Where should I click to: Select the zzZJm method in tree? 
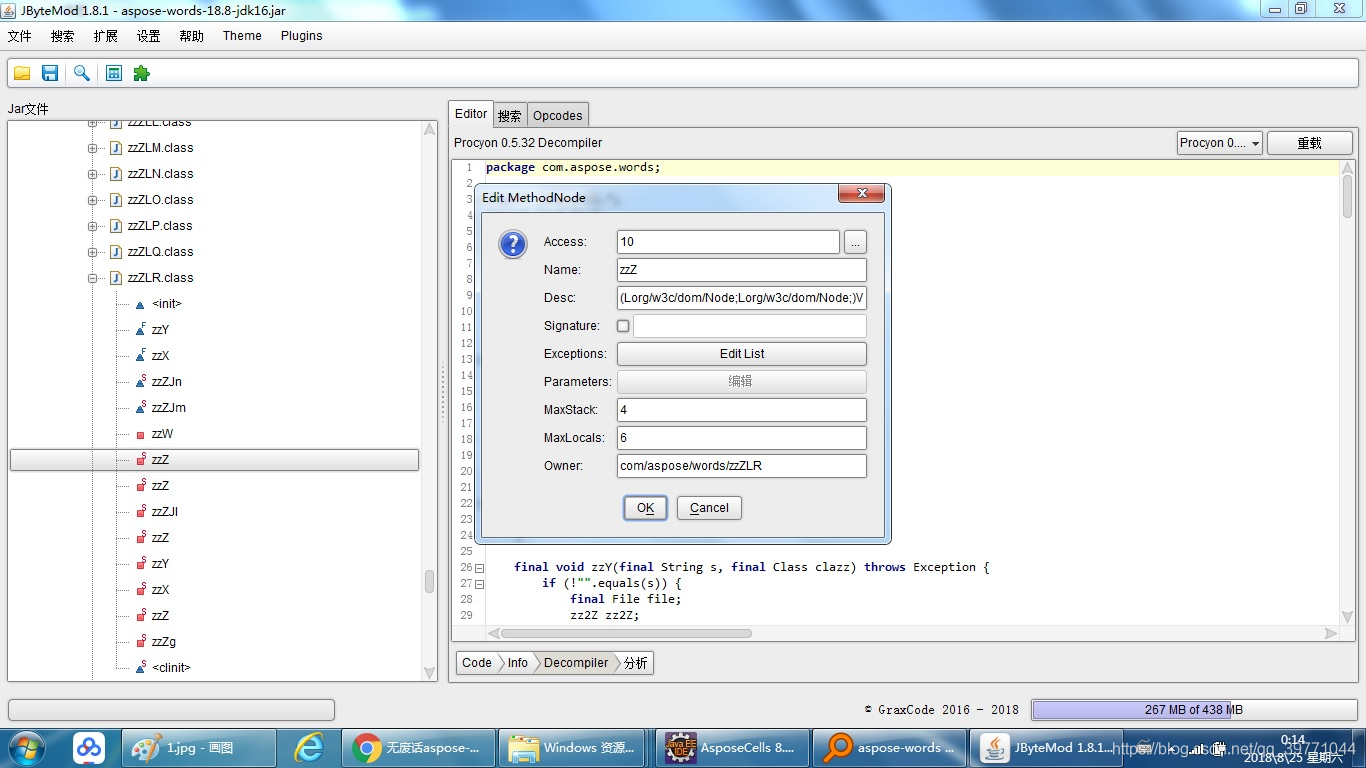(x=168, y=408)
